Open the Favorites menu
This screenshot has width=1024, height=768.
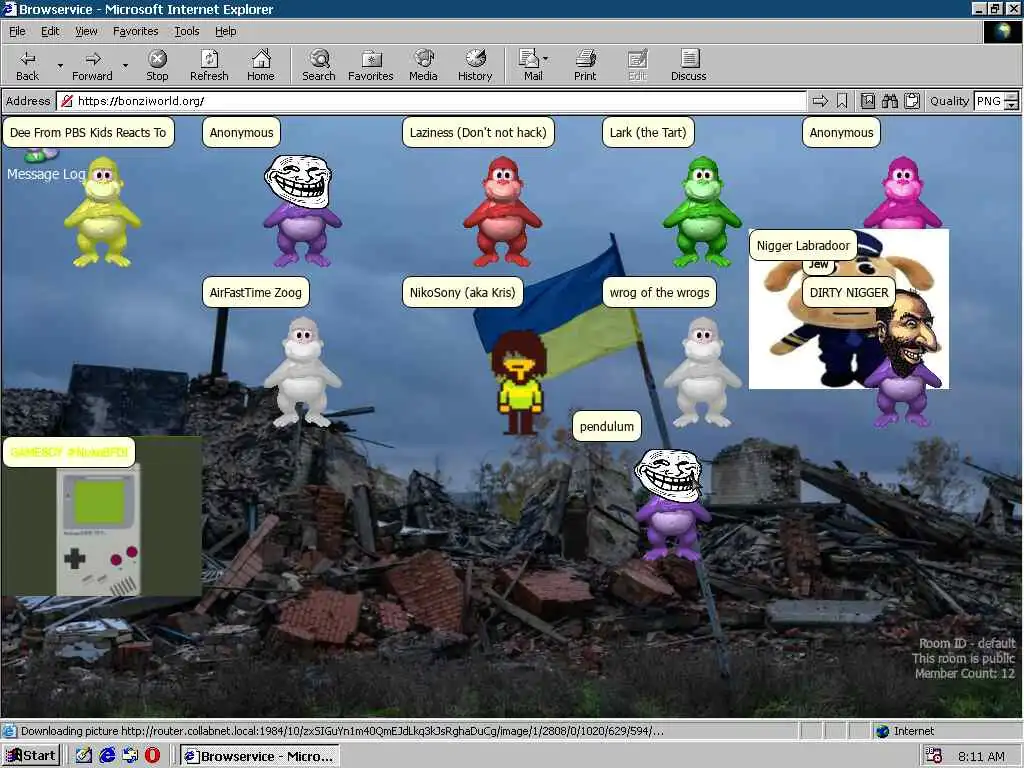[135, 31]
